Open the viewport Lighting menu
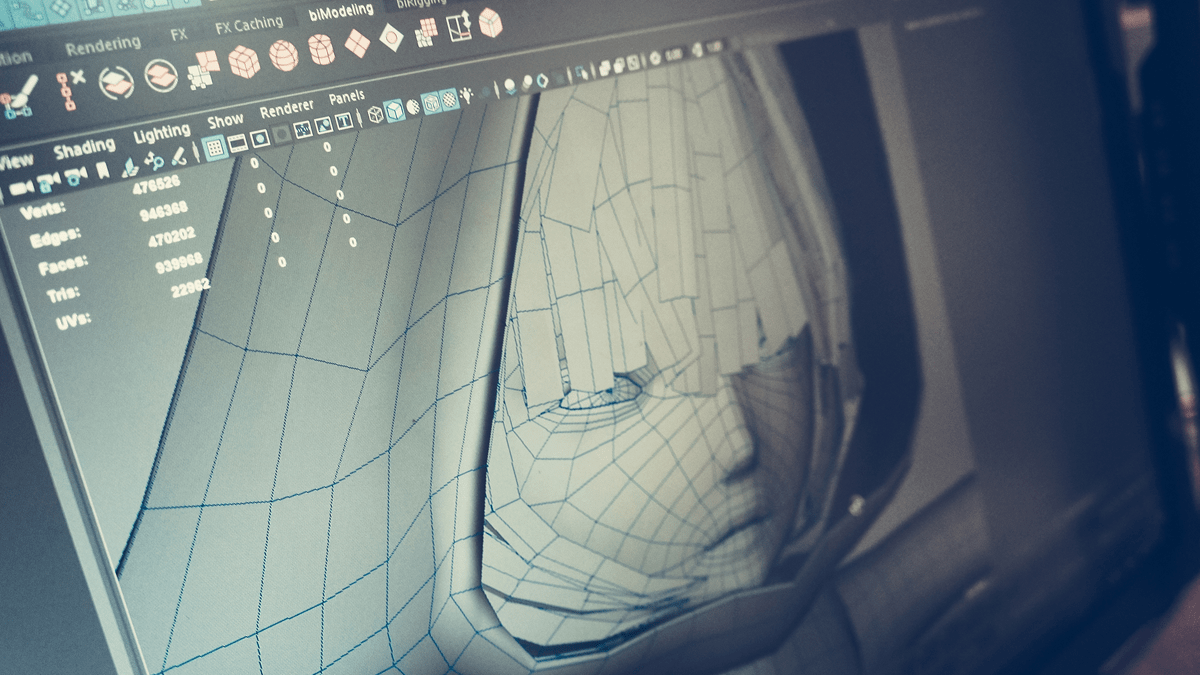The width and height of the screenshot is (1200, 675). coord(161,133)
